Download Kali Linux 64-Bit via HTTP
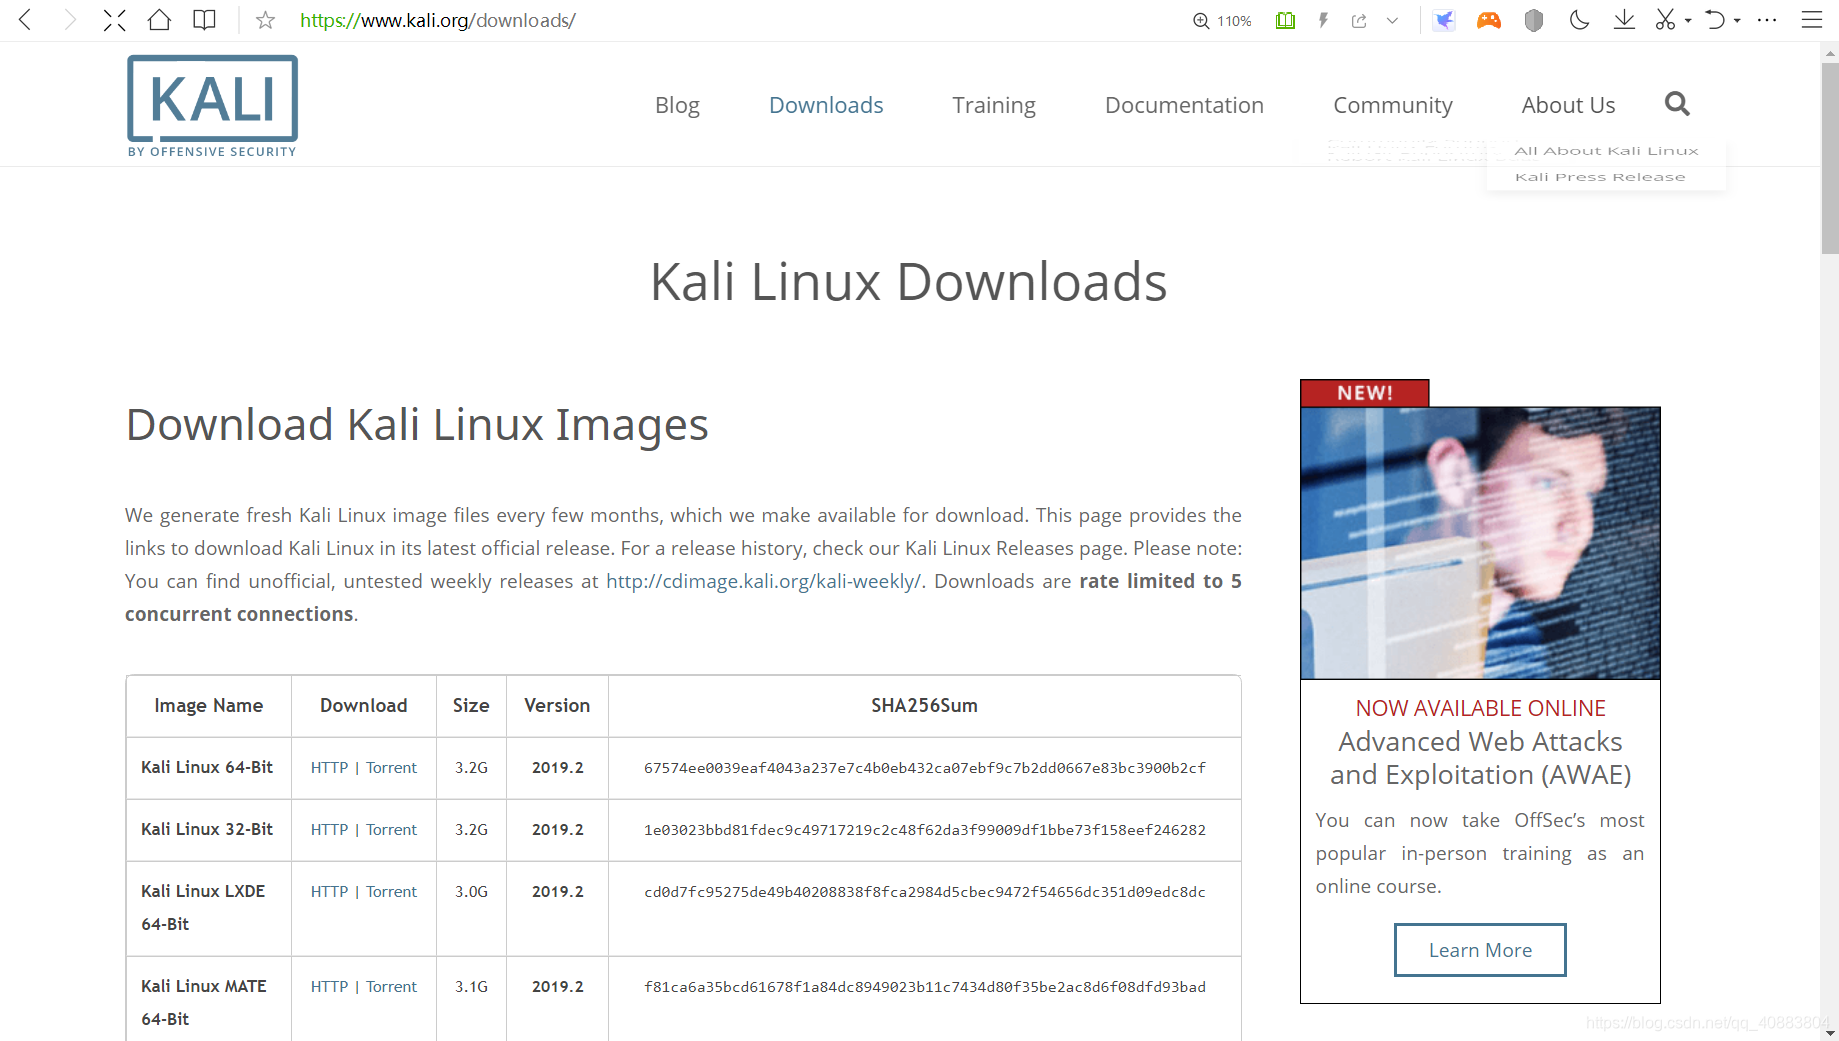Screen dimensions: 1839x1041 [x=329, y=768]
